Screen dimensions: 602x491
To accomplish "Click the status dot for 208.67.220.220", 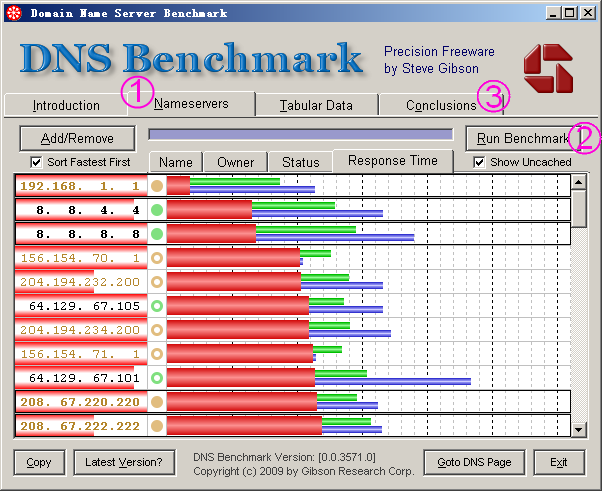I will click(157, 402).
